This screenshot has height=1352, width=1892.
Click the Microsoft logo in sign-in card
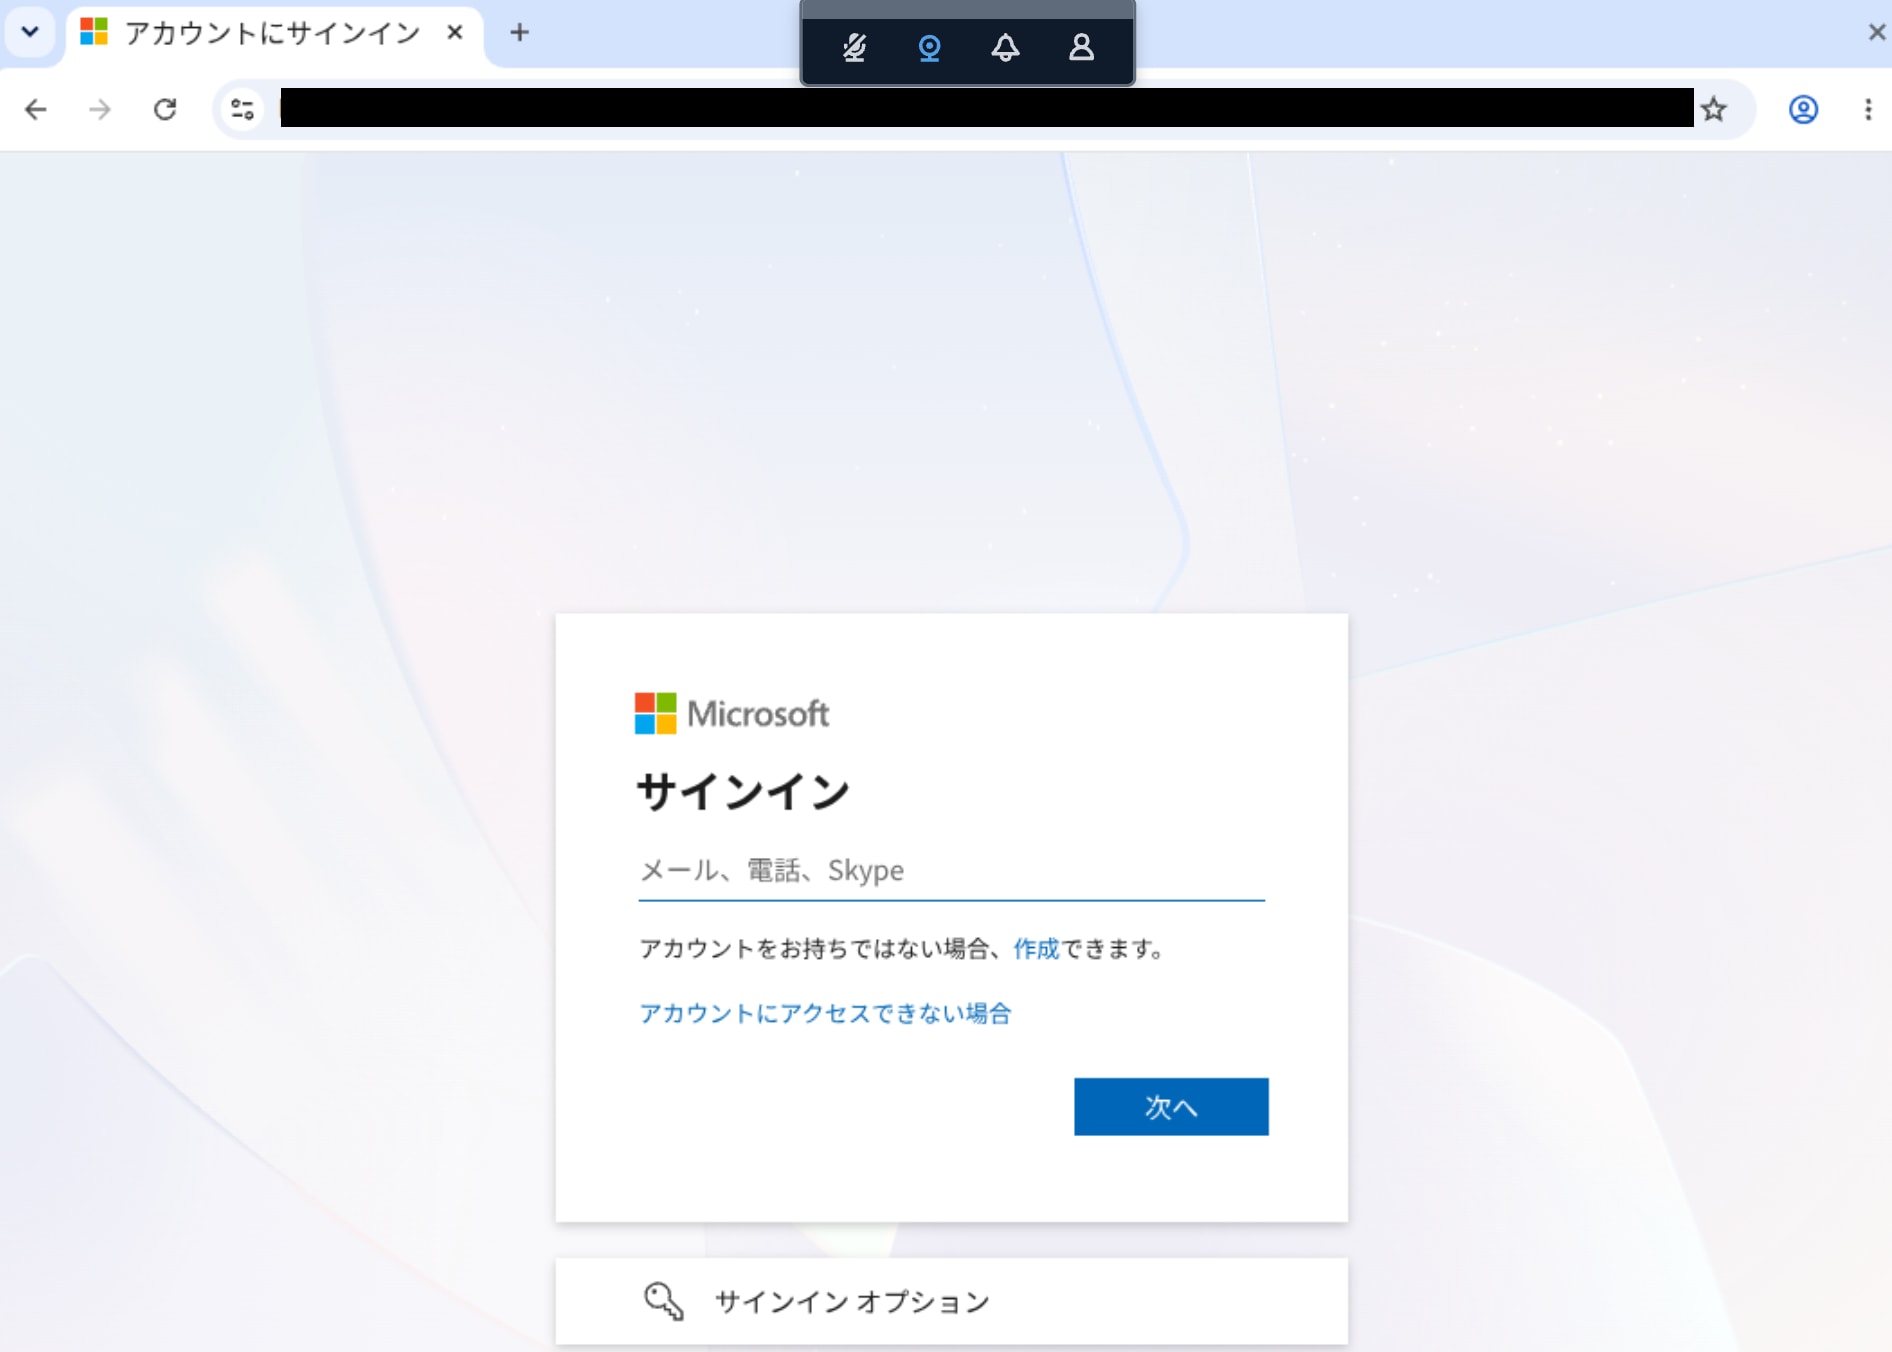click(732, 714)
